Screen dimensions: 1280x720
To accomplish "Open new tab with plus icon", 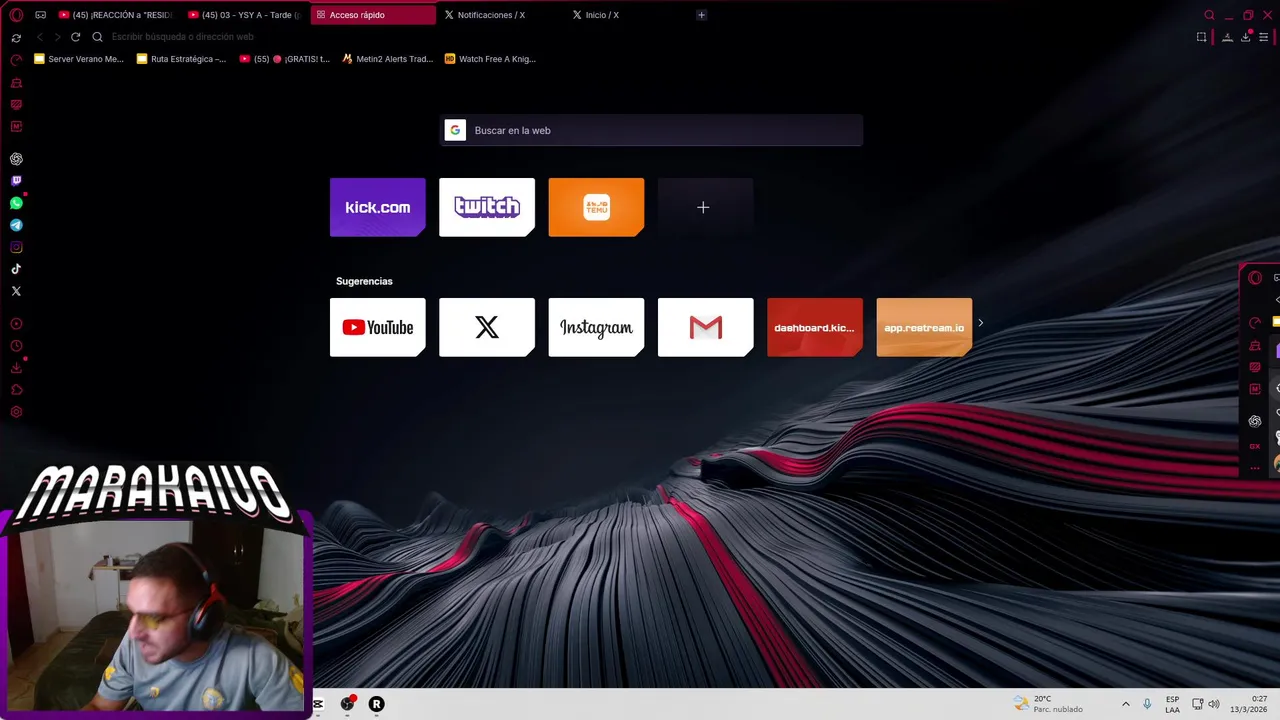I will [x=701, y=15].
